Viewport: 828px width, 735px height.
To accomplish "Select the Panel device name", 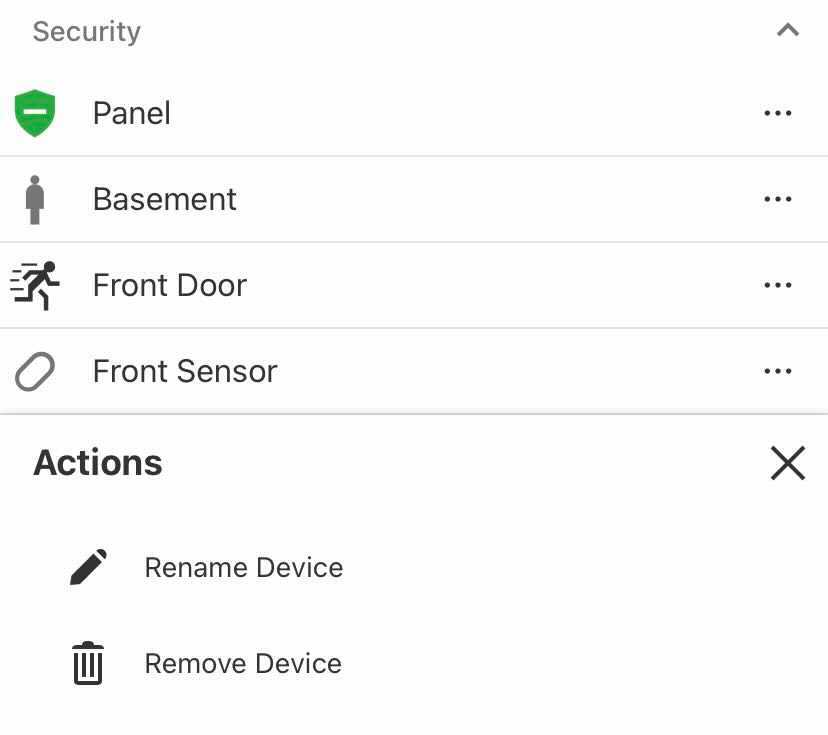I will (132, 113).
